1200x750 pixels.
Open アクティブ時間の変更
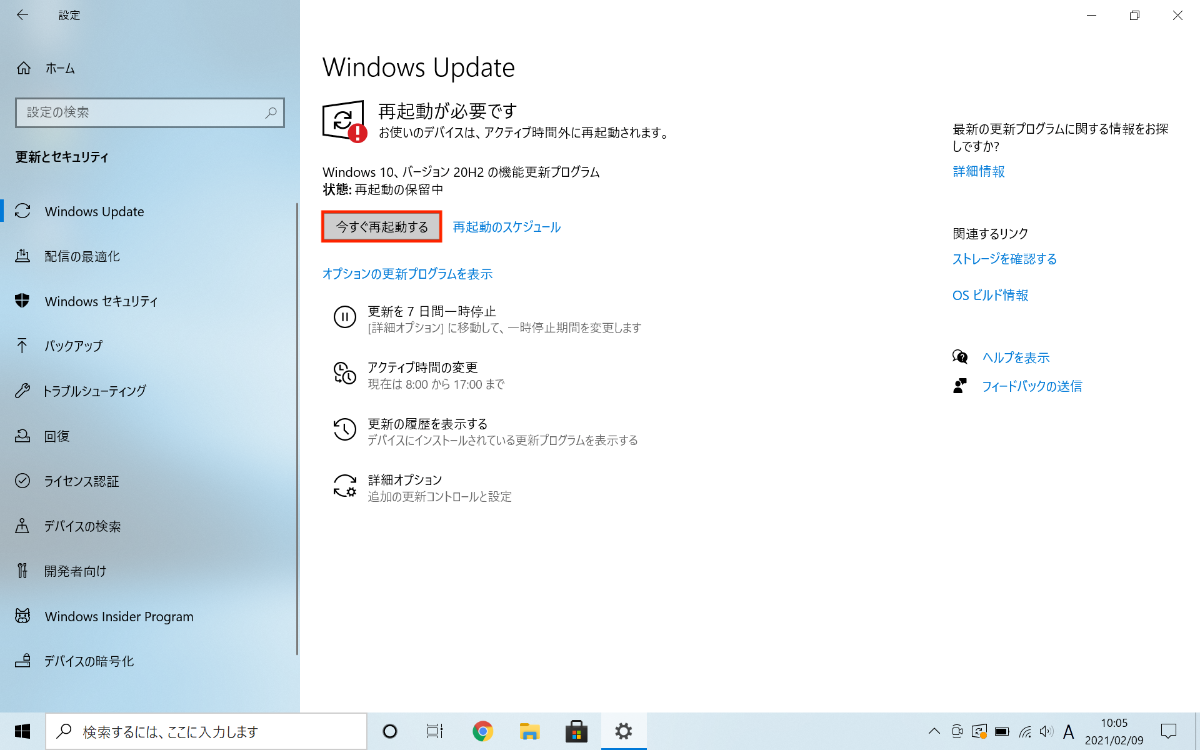click(x=423, y=367)
